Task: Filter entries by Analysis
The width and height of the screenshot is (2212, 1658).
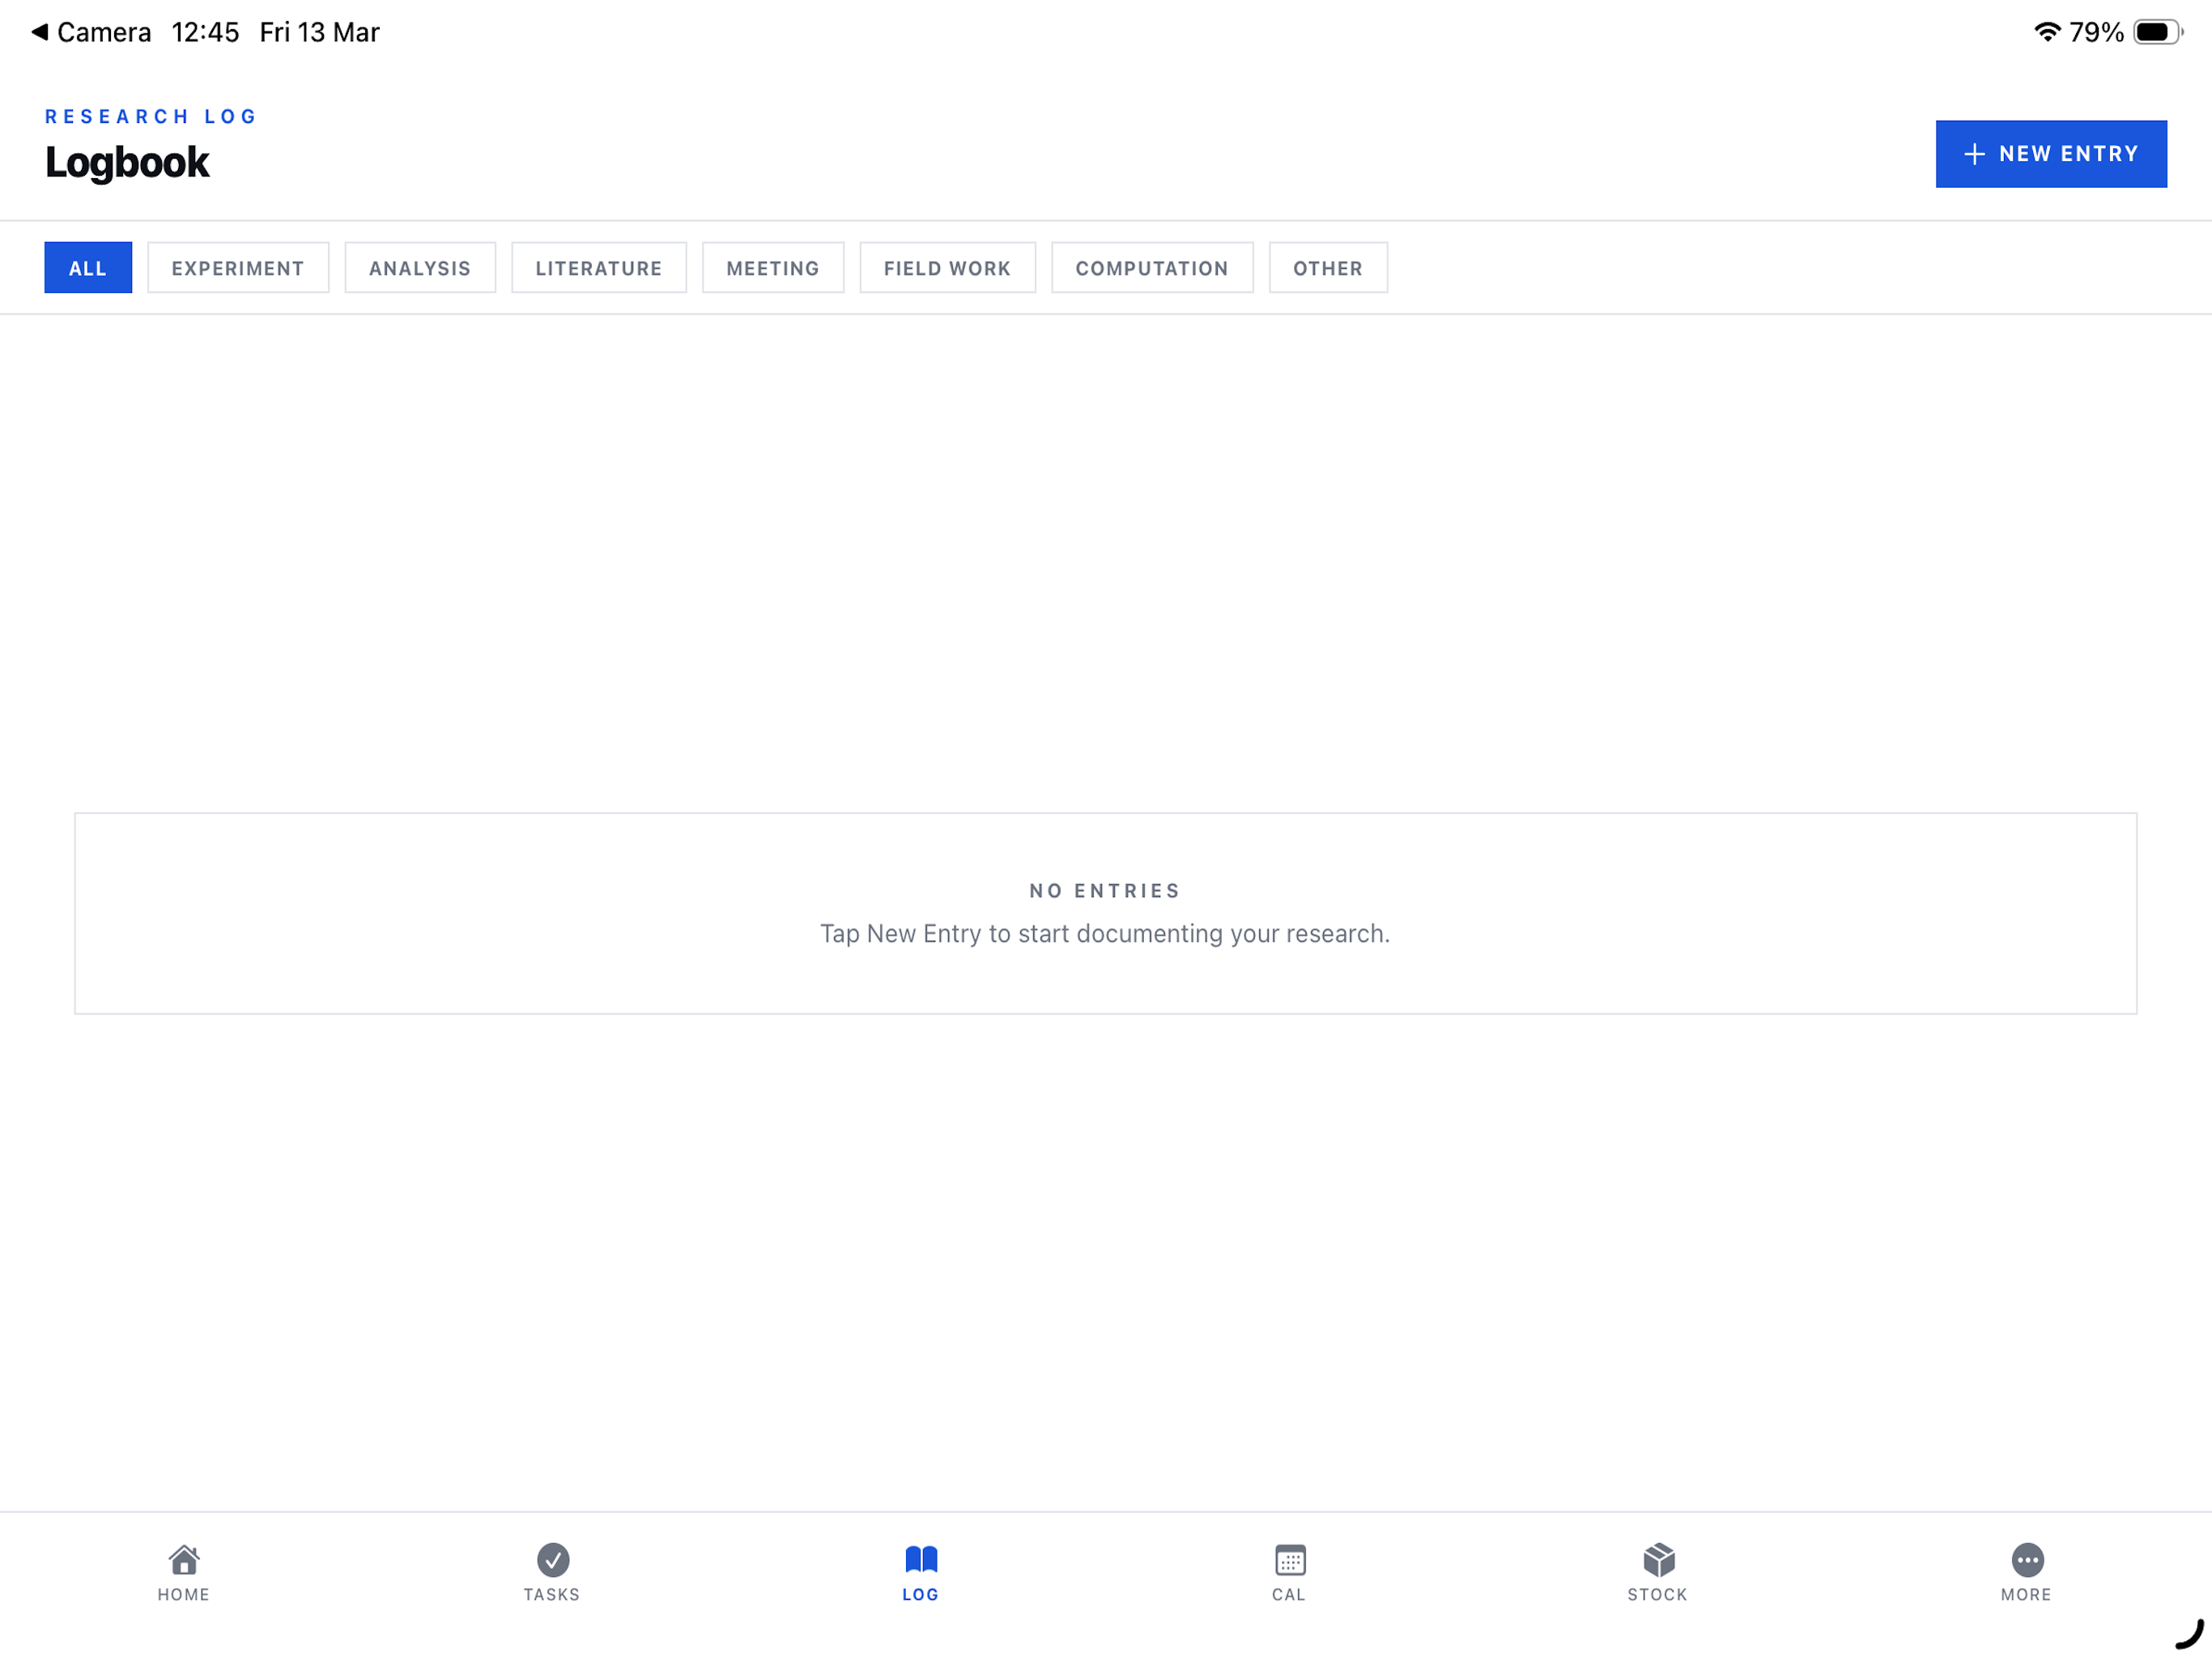Action: pos(420,268)
